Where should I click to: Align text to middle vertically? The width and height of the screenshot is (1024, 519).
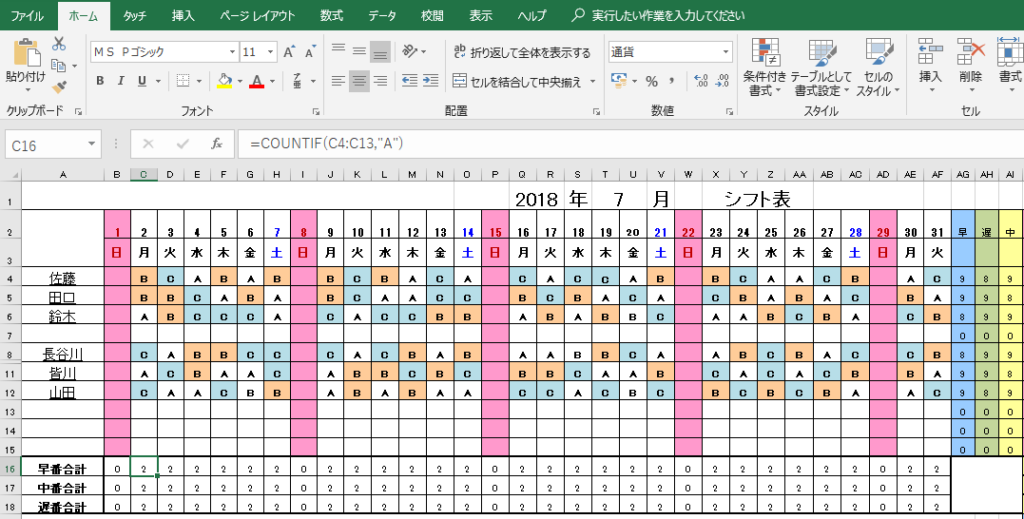[359, 50]
